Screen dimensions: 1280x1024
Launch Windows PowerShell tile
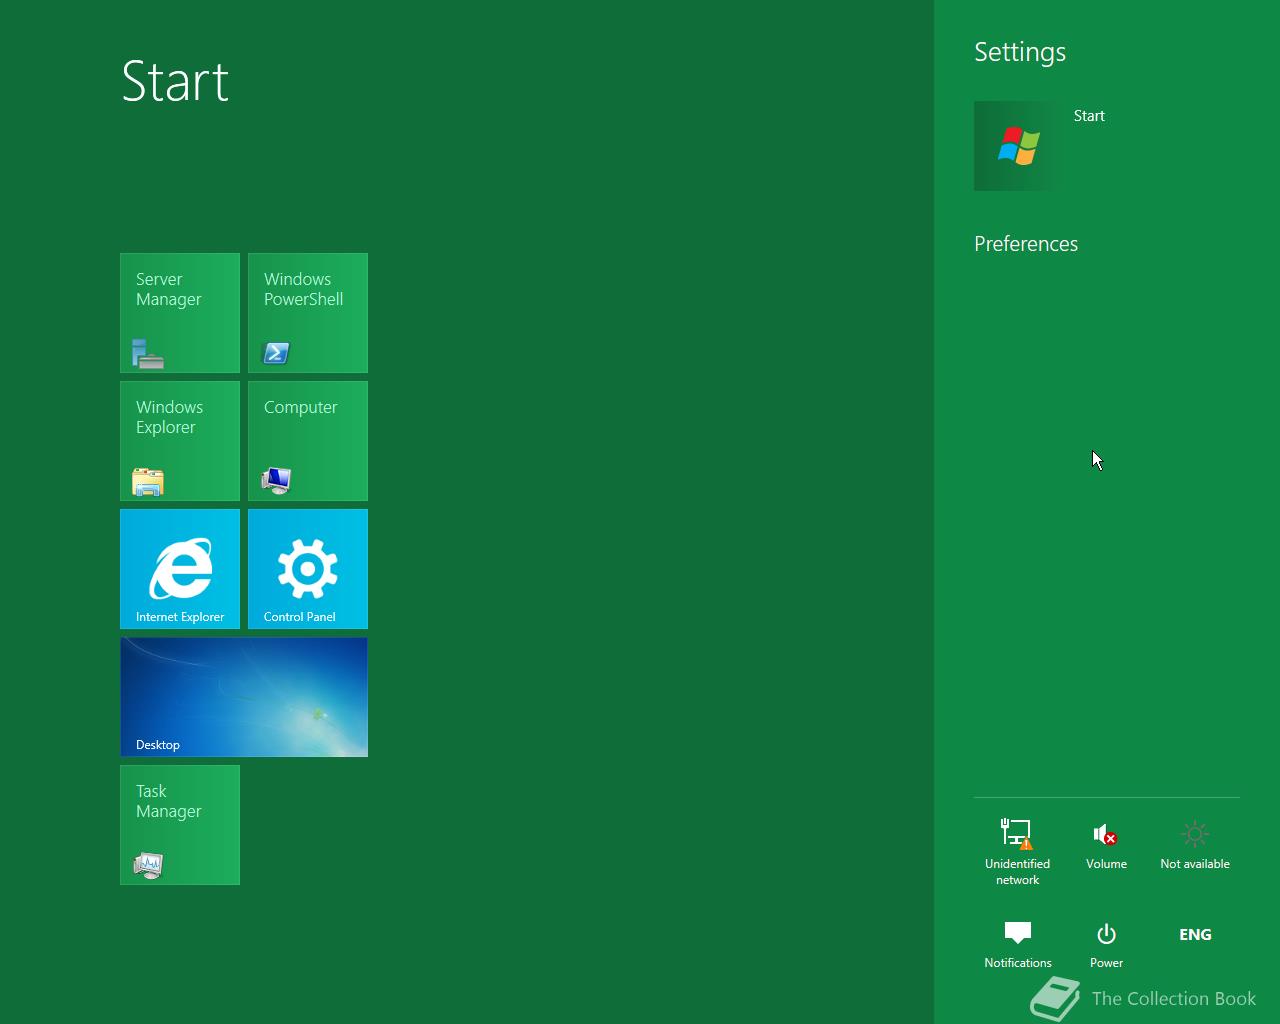(x=308, y=313)
